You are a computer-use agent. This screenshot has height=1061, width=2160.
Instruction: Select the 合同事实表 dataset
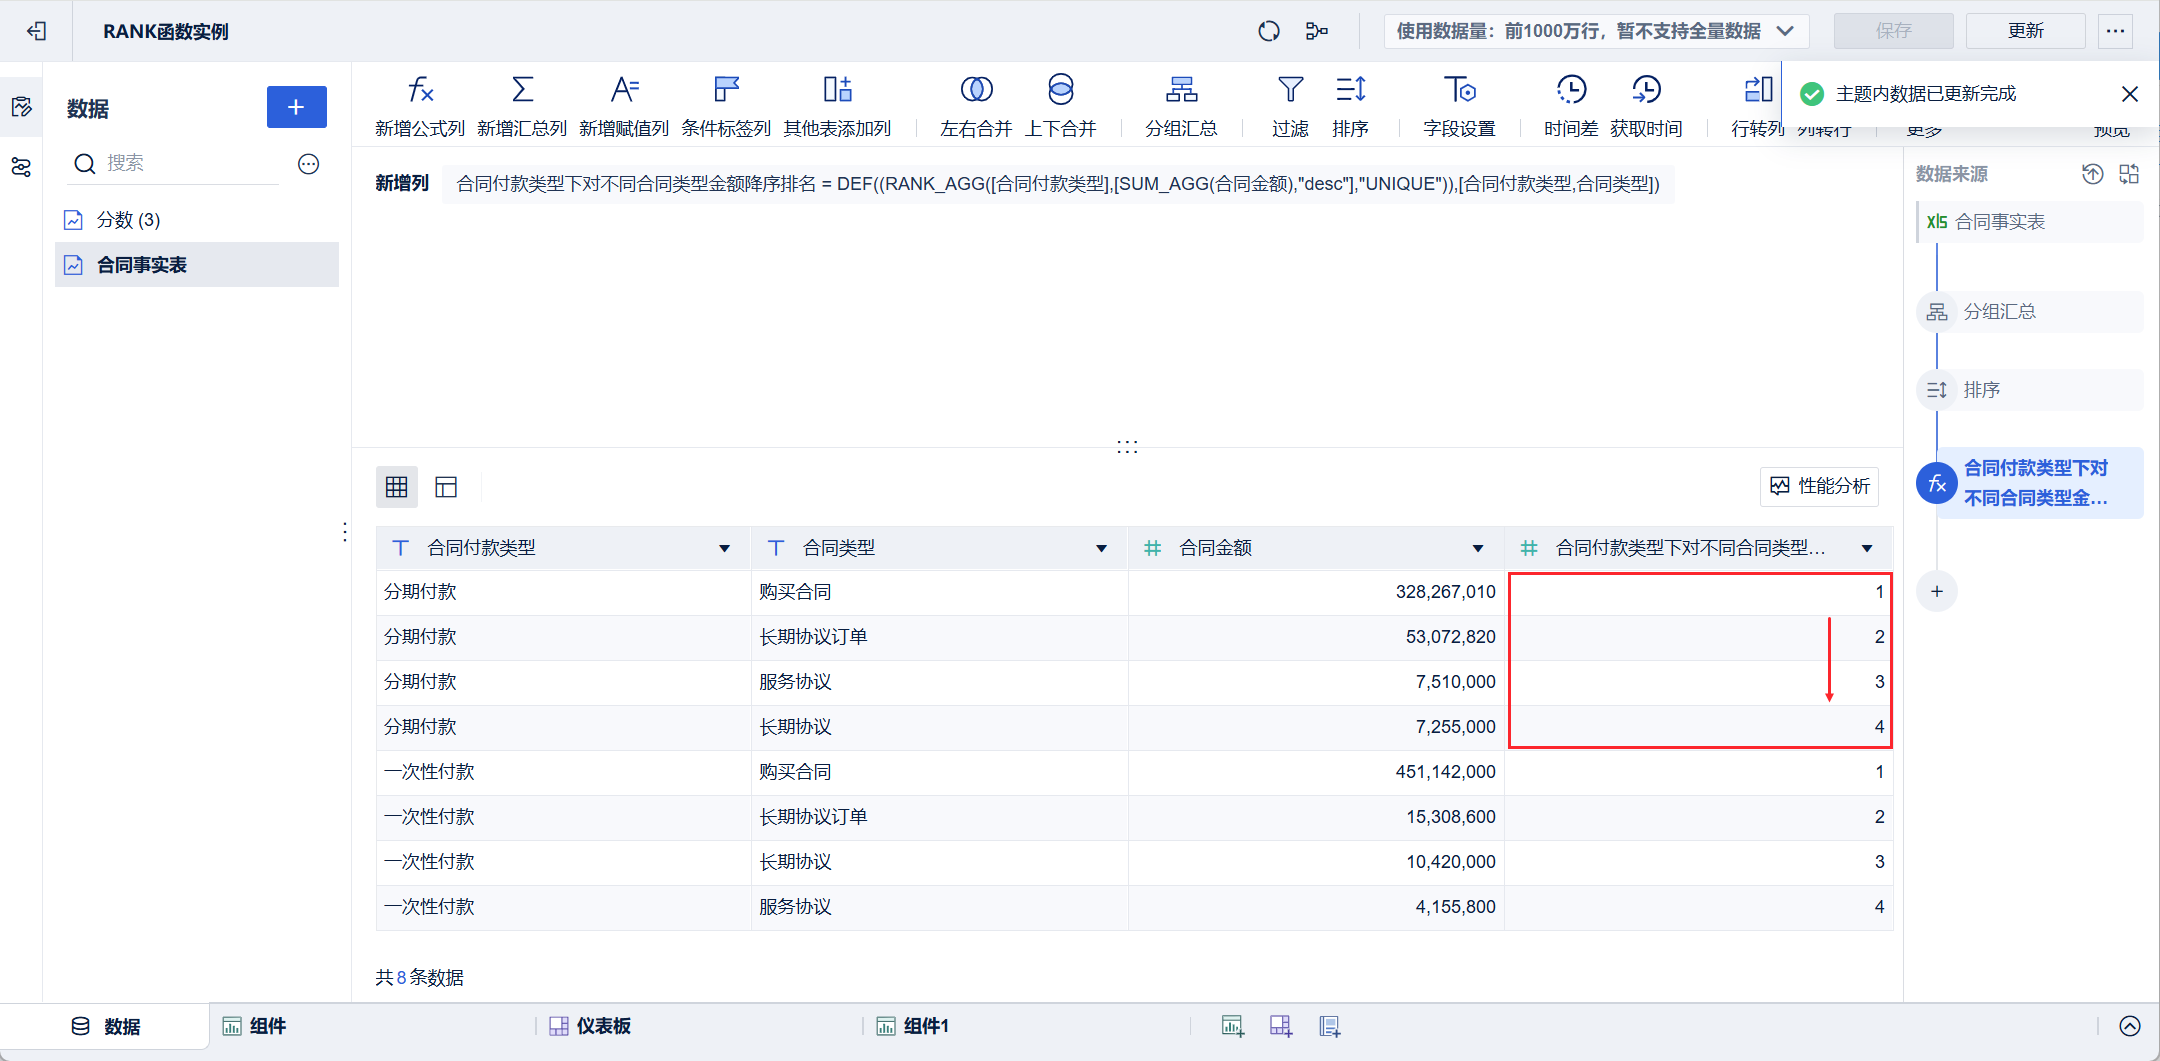click(197, 265)
